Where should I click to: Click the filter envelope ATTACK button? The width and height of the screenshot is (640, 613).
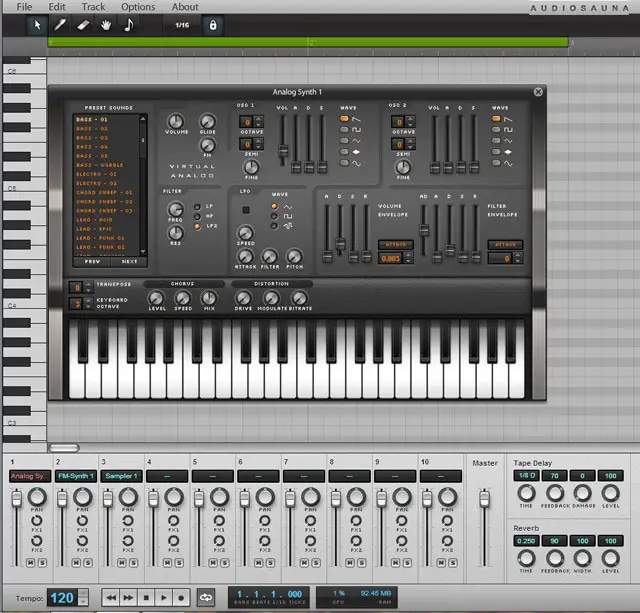pos(505,244)
